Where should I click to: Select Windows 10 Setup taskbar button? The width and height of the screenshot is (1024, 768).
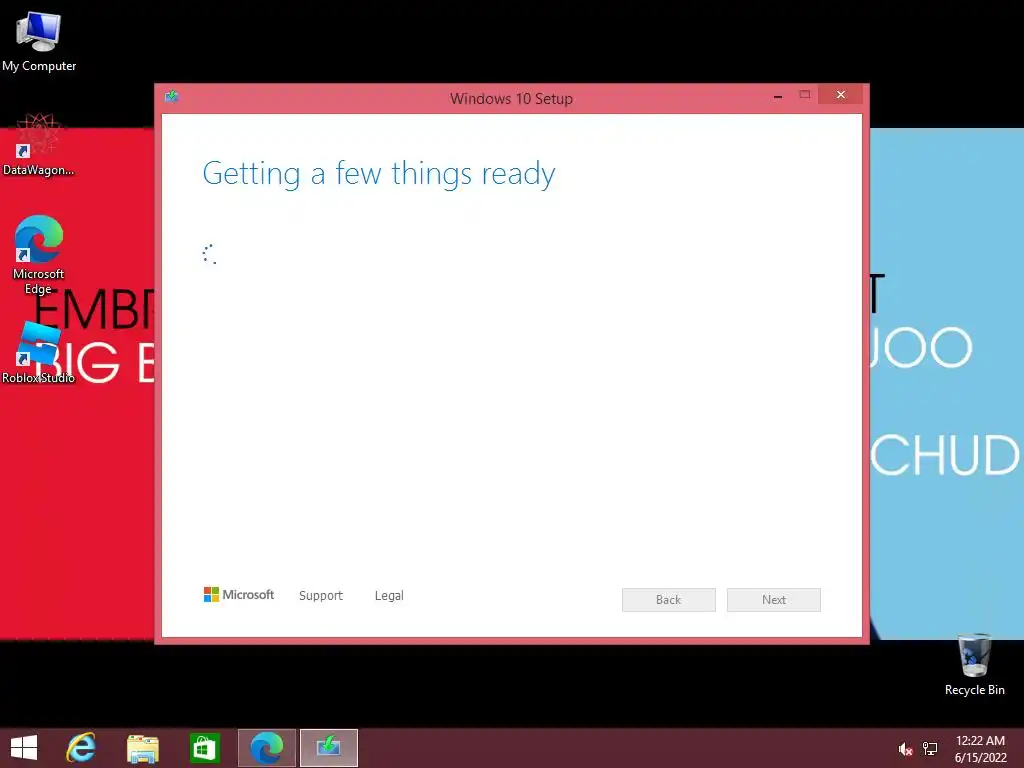(328, 748)
